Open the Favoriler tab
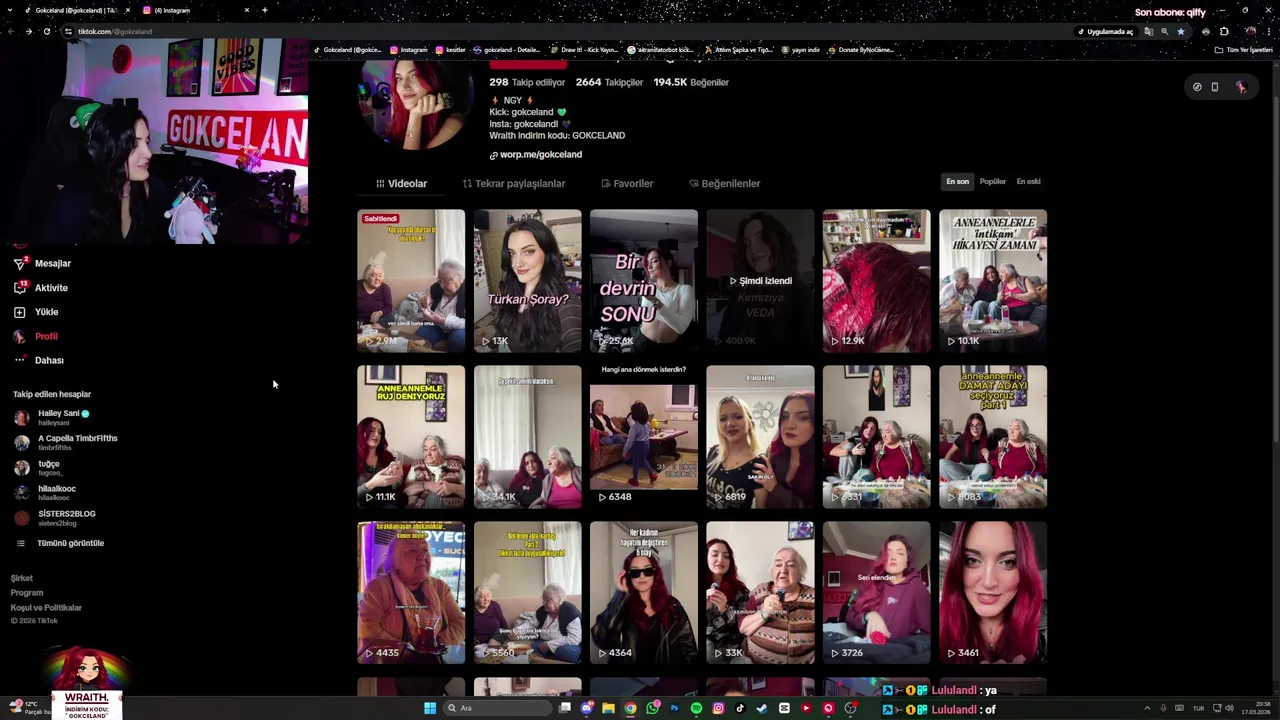Screen dimensions: 1280x720 [x=627, y=184]
